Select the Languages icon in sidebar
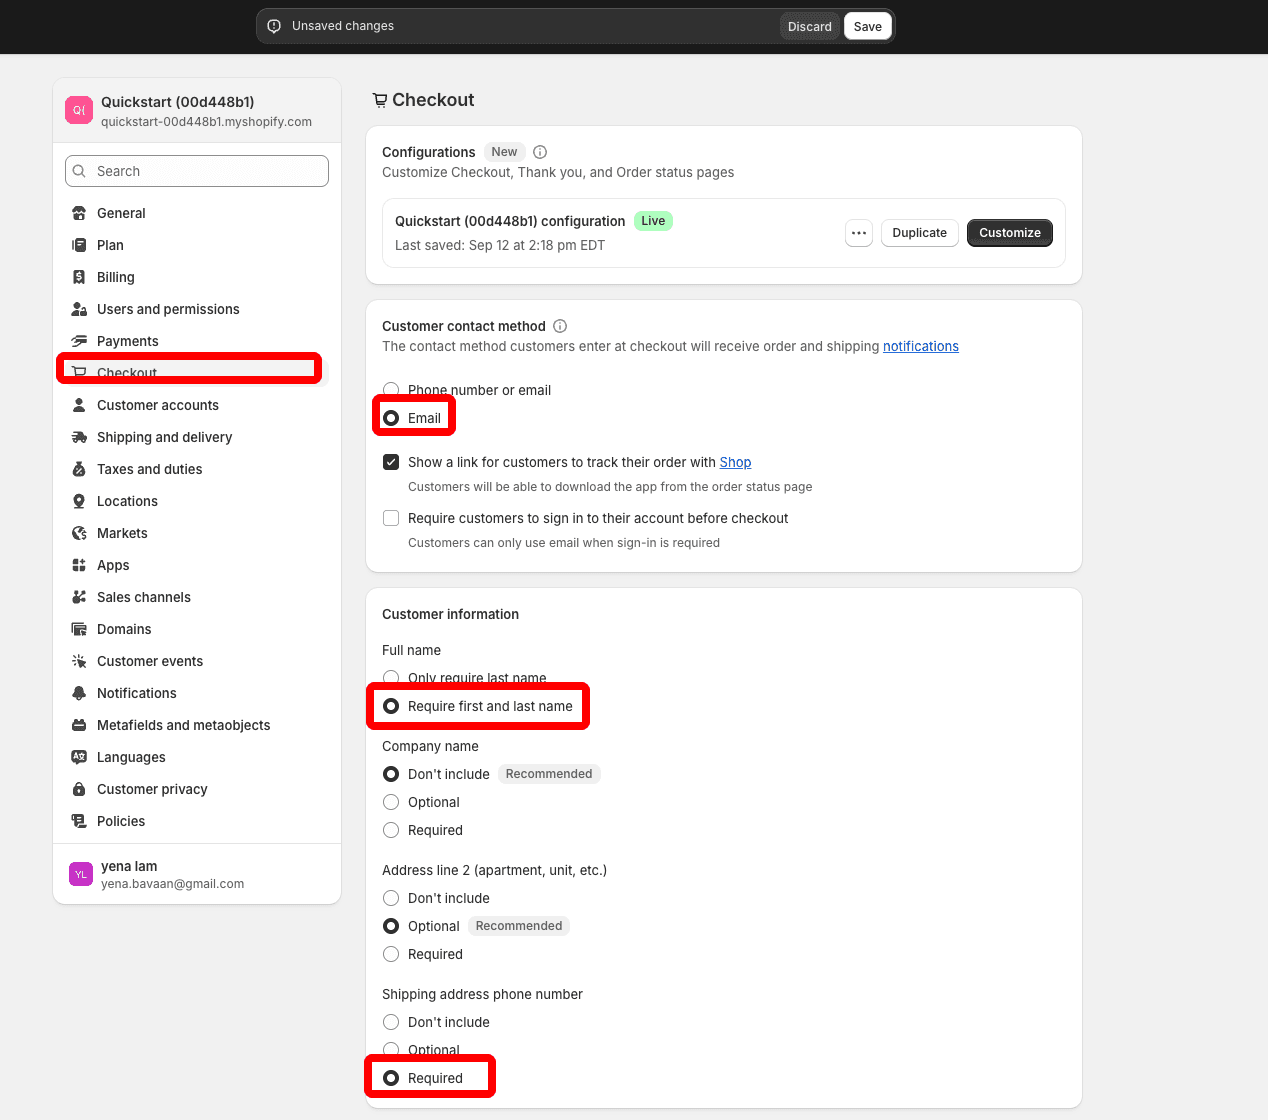Screen dimensions: 1268x1120 click(x=79, y=757)
